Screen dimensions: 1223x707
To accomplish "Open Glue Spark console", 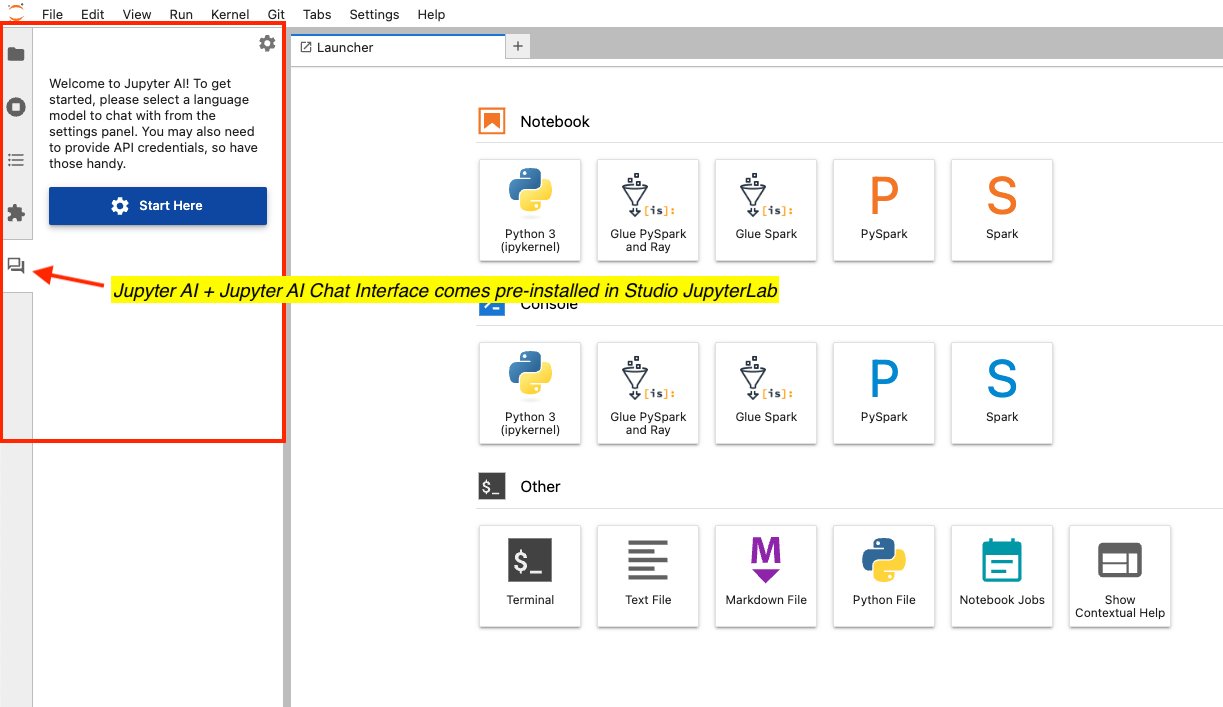I will pyautogui.click(x=766, y=394).
